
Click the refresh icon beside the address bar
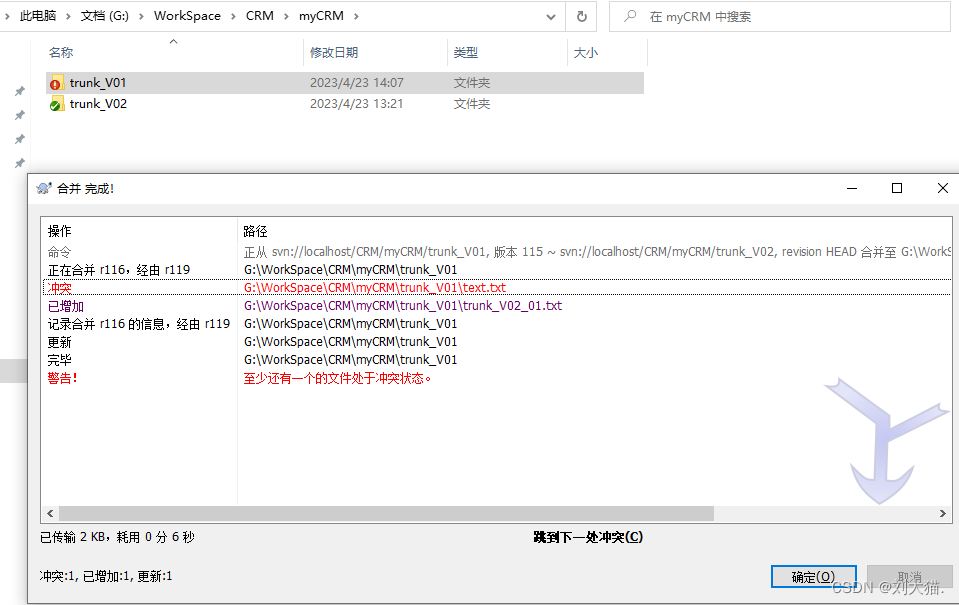(x=582, y=17)
